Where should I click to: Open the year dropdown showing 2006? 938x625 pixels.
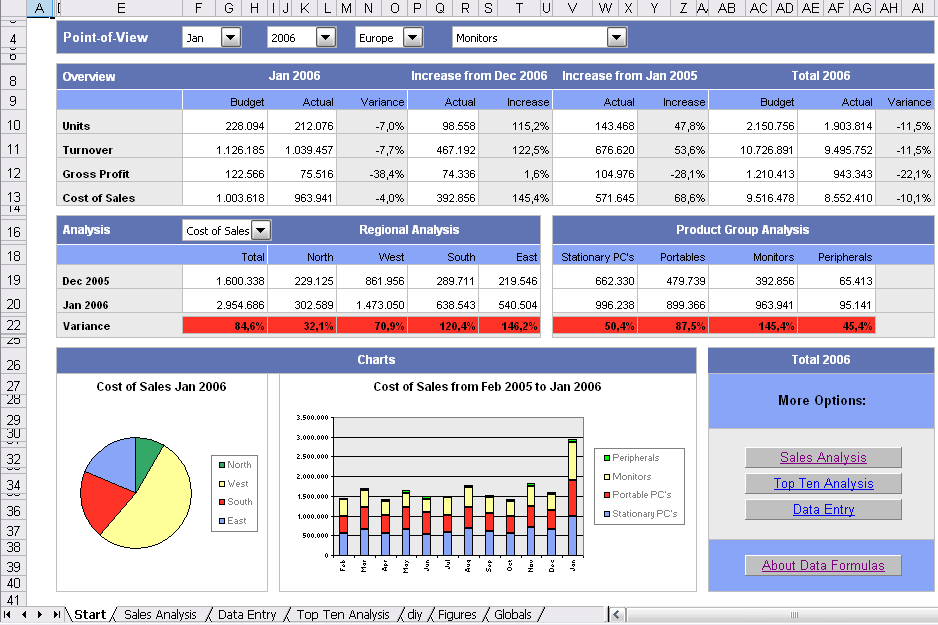(x=325, y=38)
